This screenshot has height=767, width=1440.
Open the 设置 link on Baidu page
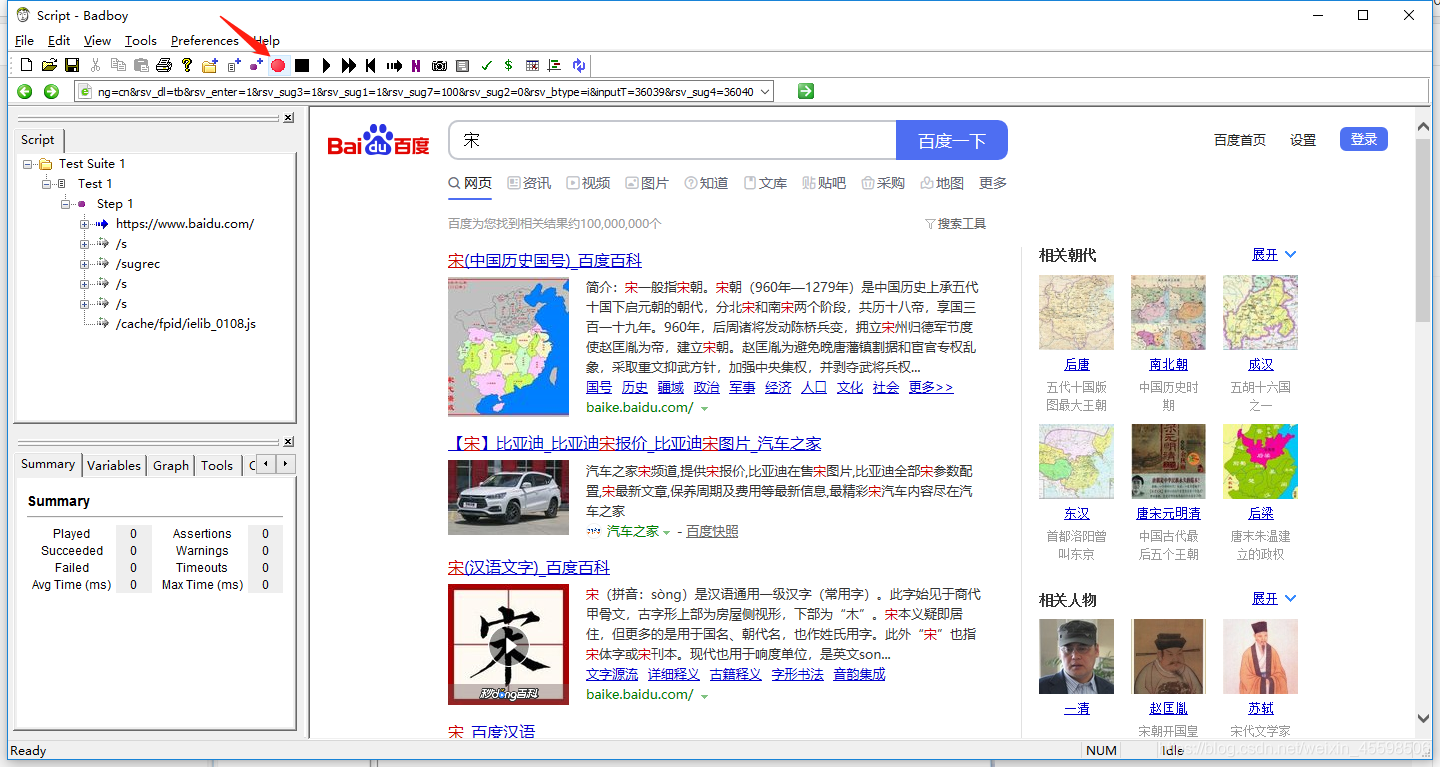(1303, 140)
